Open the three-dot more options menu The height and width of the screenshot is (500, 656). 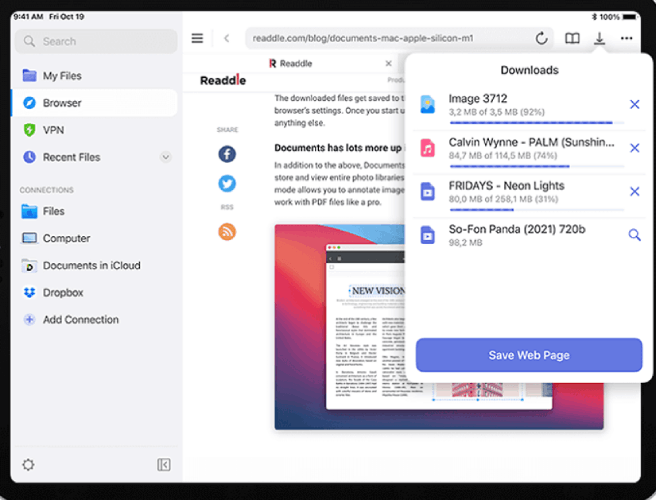pos(626,38)
